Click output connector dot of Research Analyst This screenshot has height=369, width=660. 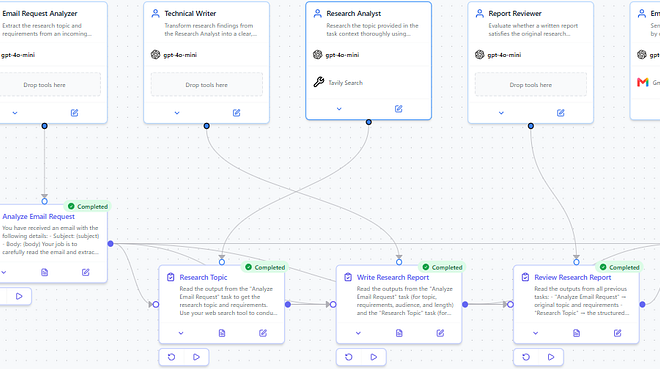point(369,122)
